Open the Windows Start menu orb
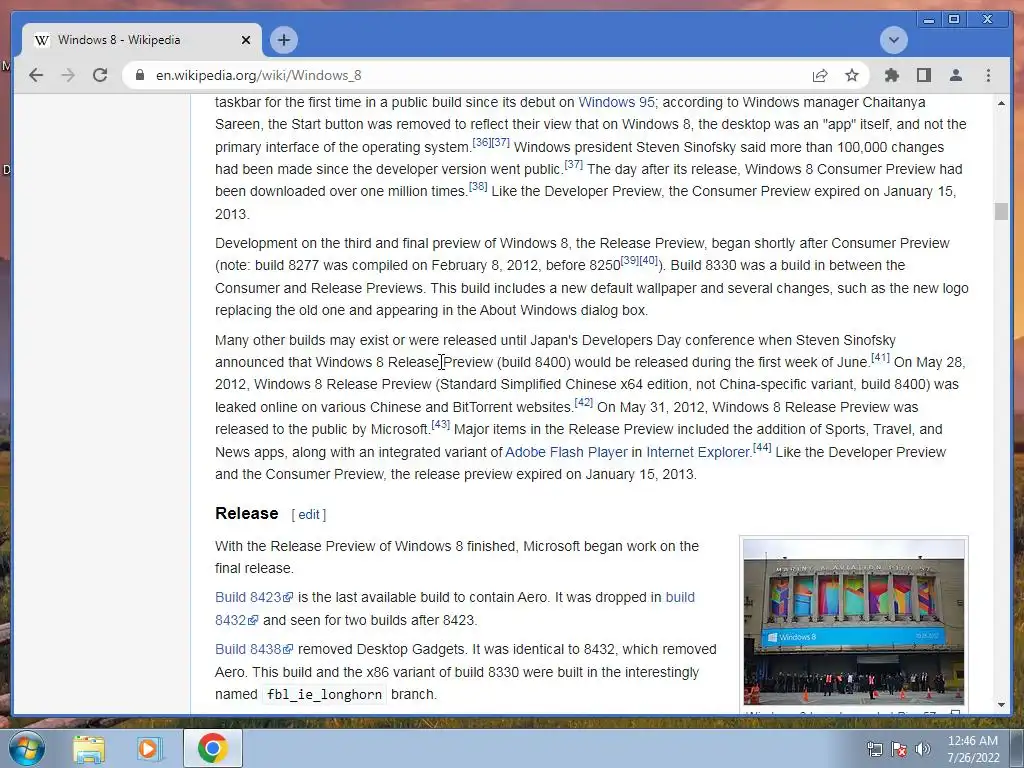The width and height of the screenshot is (1024, 768). click(26, 748)
